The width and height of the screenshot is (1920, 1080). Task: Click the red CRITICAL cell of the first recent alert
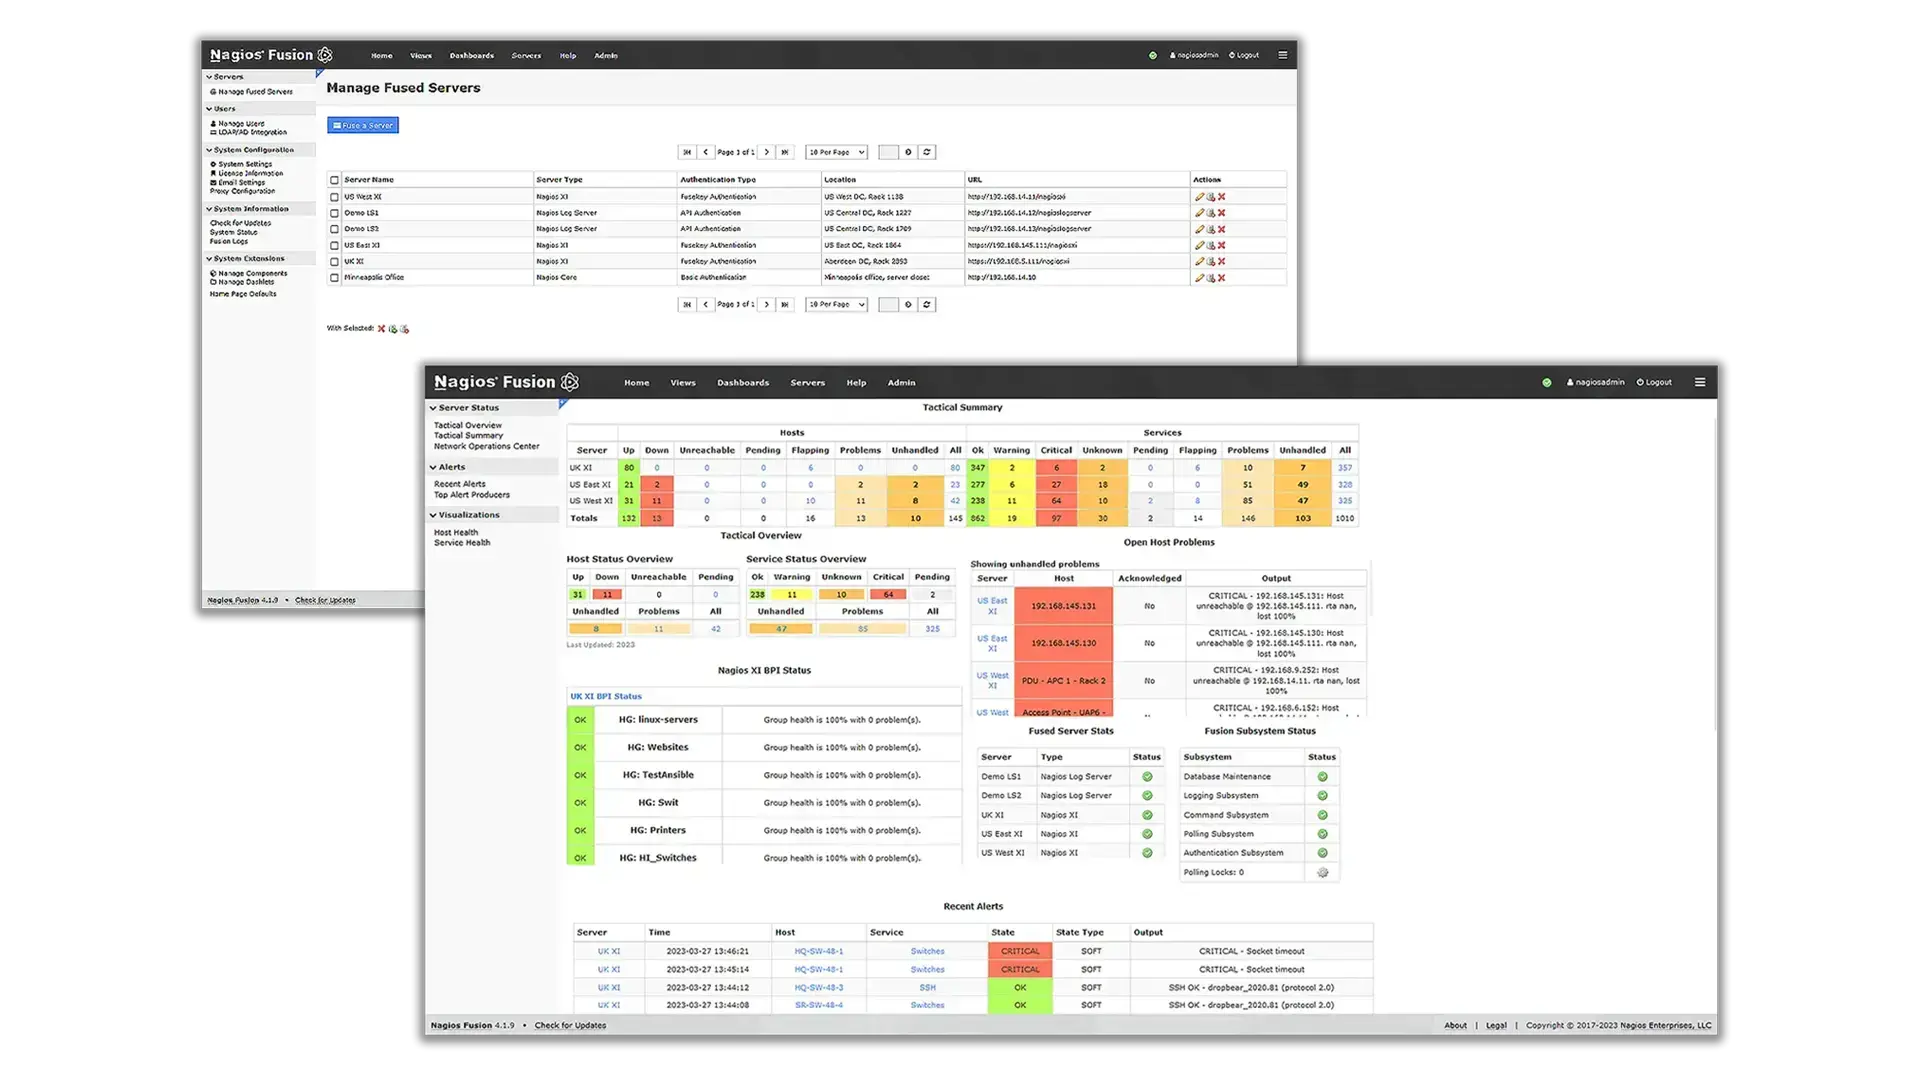(1020, 951)
